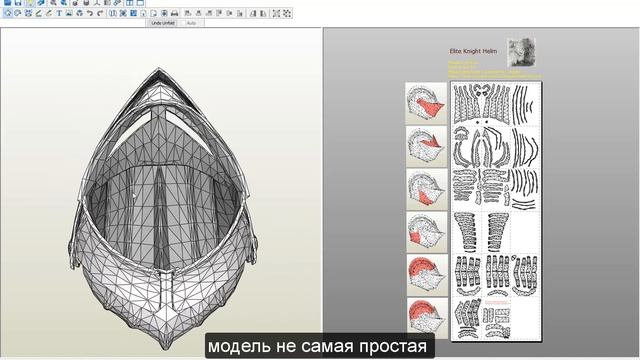Image resolution: width=640 pixels, height=360 pixels.
Task: Click the printer icon in the toolbar
Action: [174, 13]
